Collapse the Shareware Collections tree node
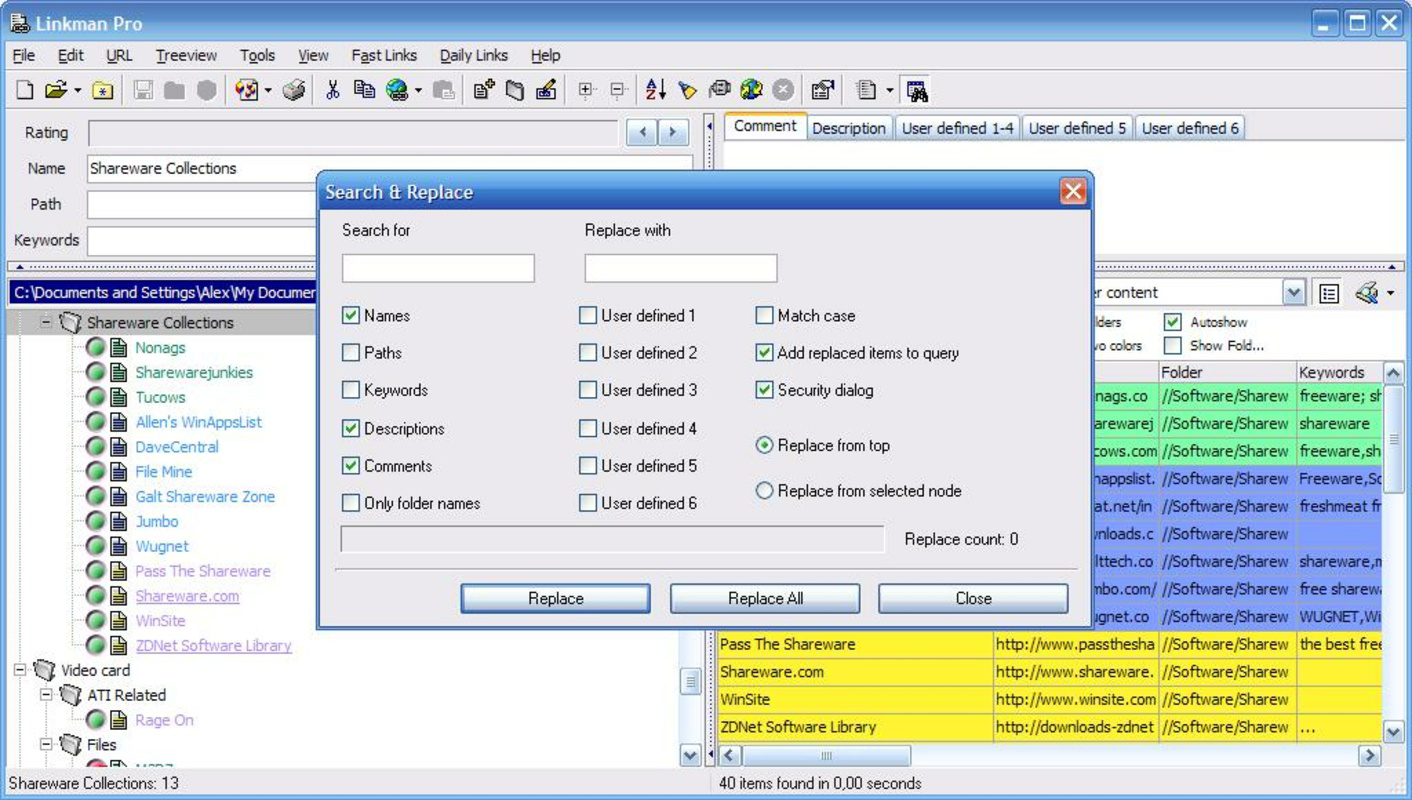This screenshot has height=800, width=1412. pos(46,322)
